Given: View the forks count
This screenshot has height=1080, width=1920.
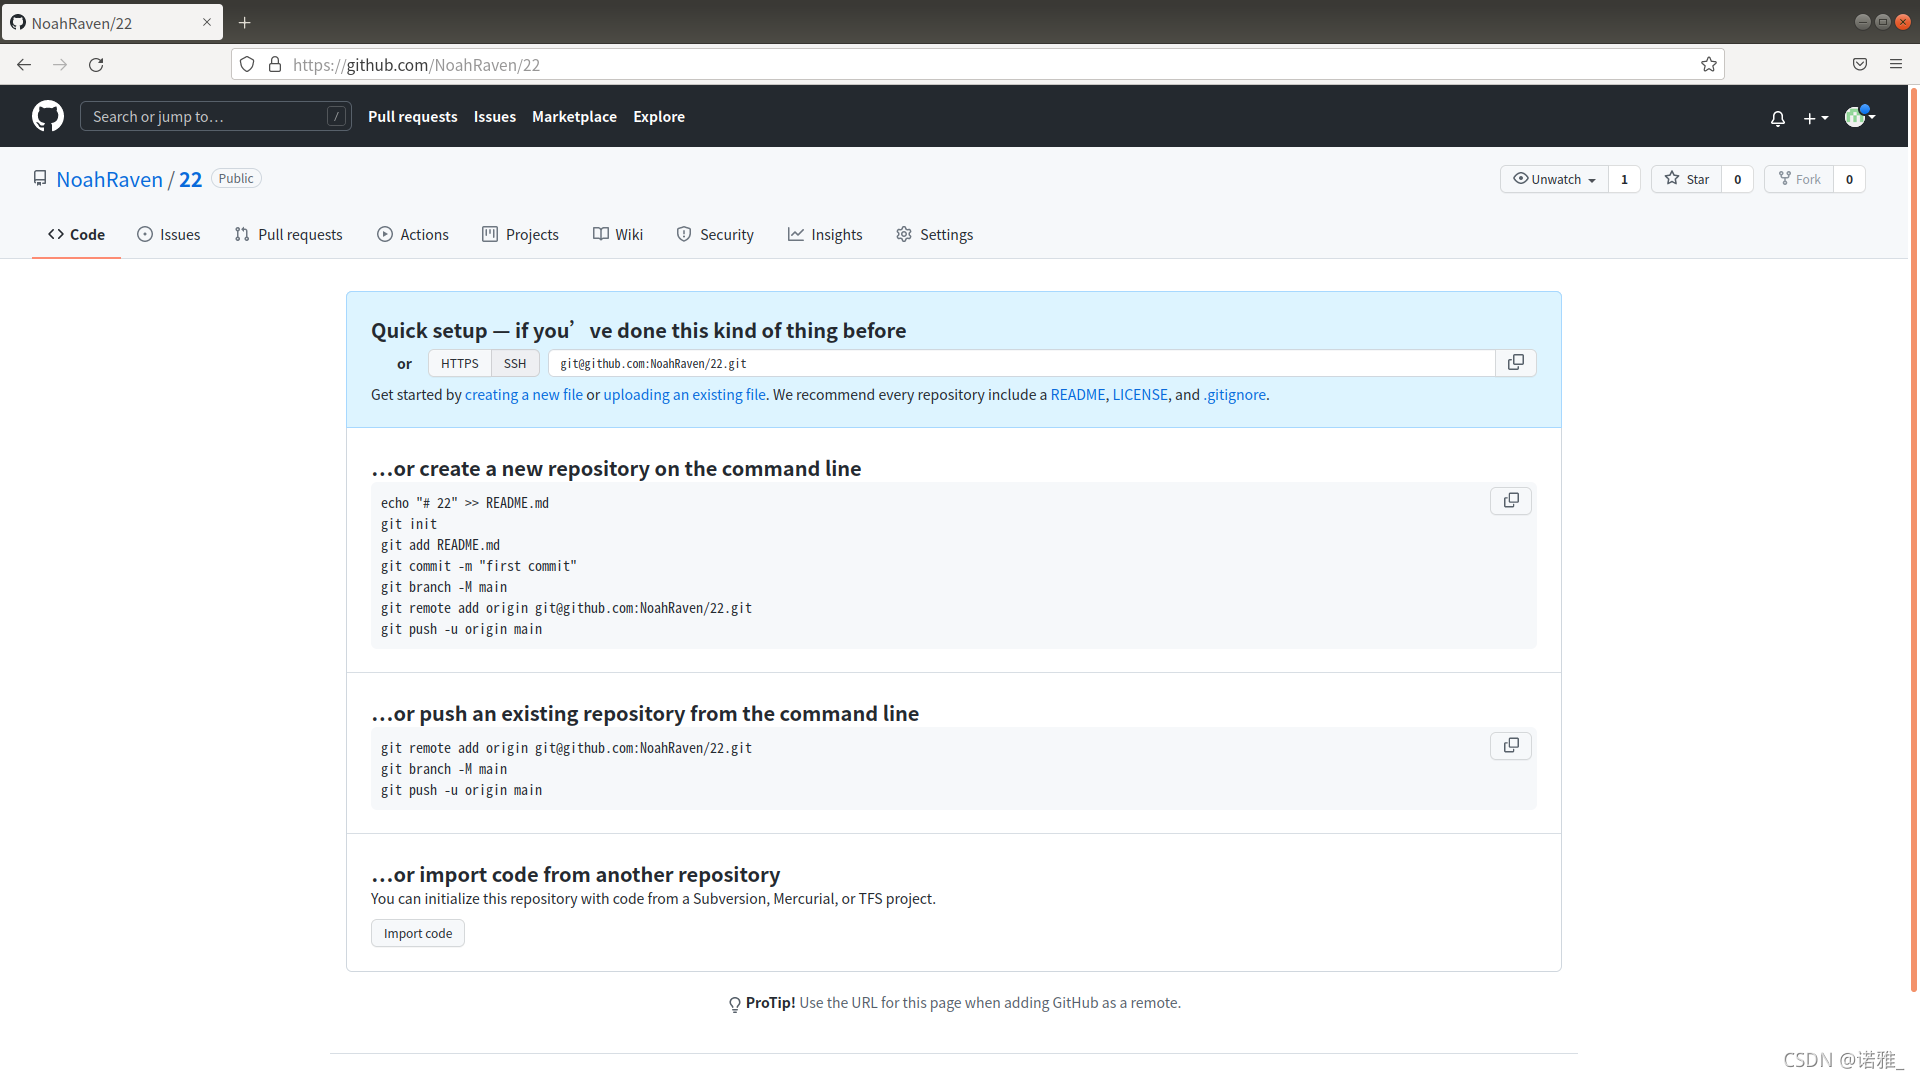Looking at the screenshot, I should pyautogui.click(x=1849, y=179).
